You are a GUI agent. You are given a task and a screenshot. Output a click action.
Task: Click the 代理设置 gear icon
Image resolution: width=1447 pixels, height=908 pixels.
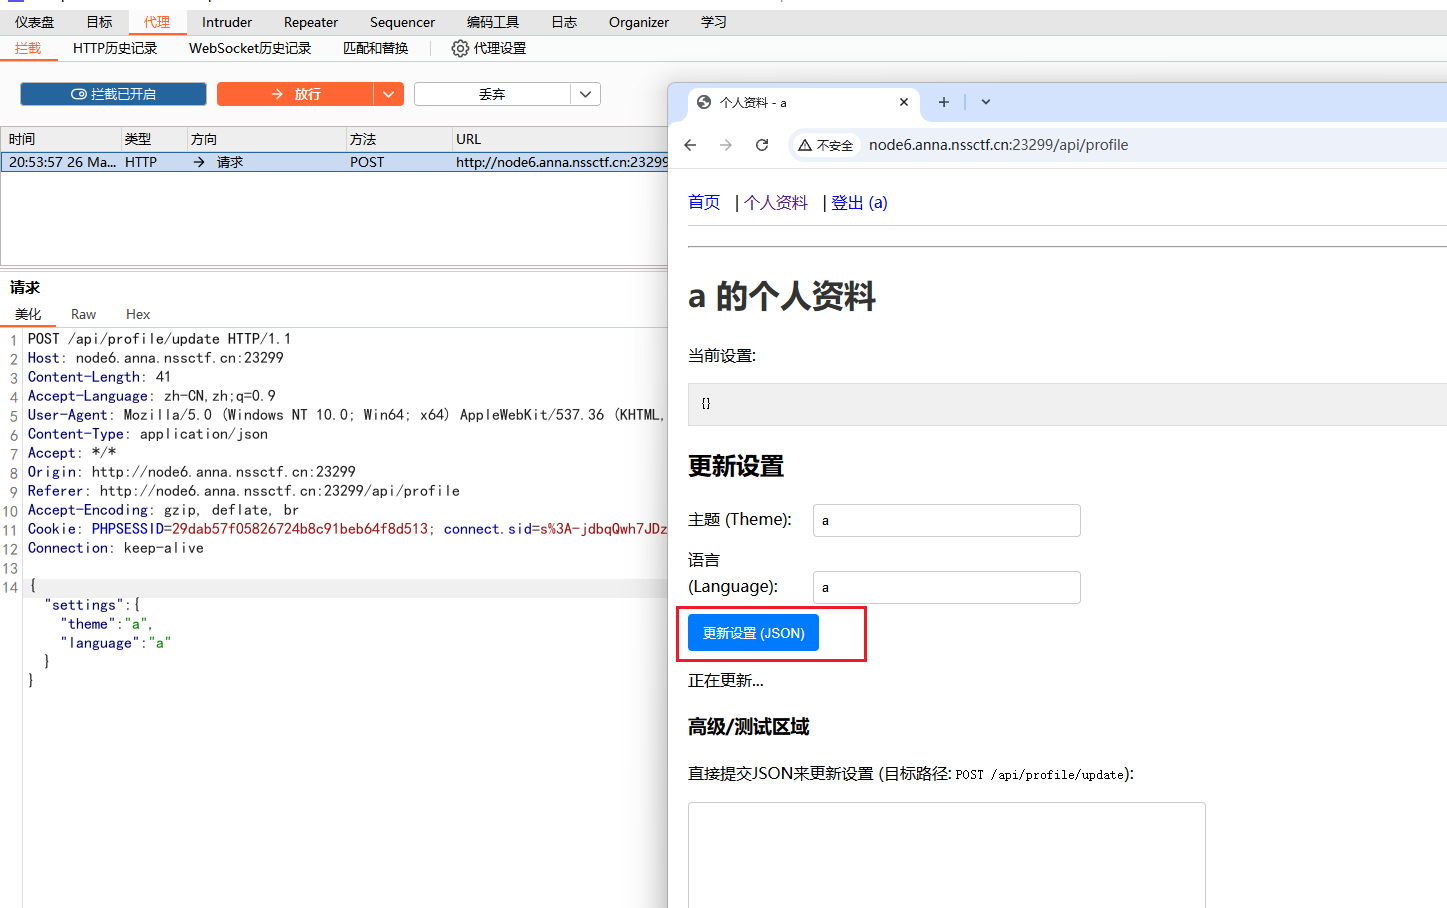pos(460,48)
